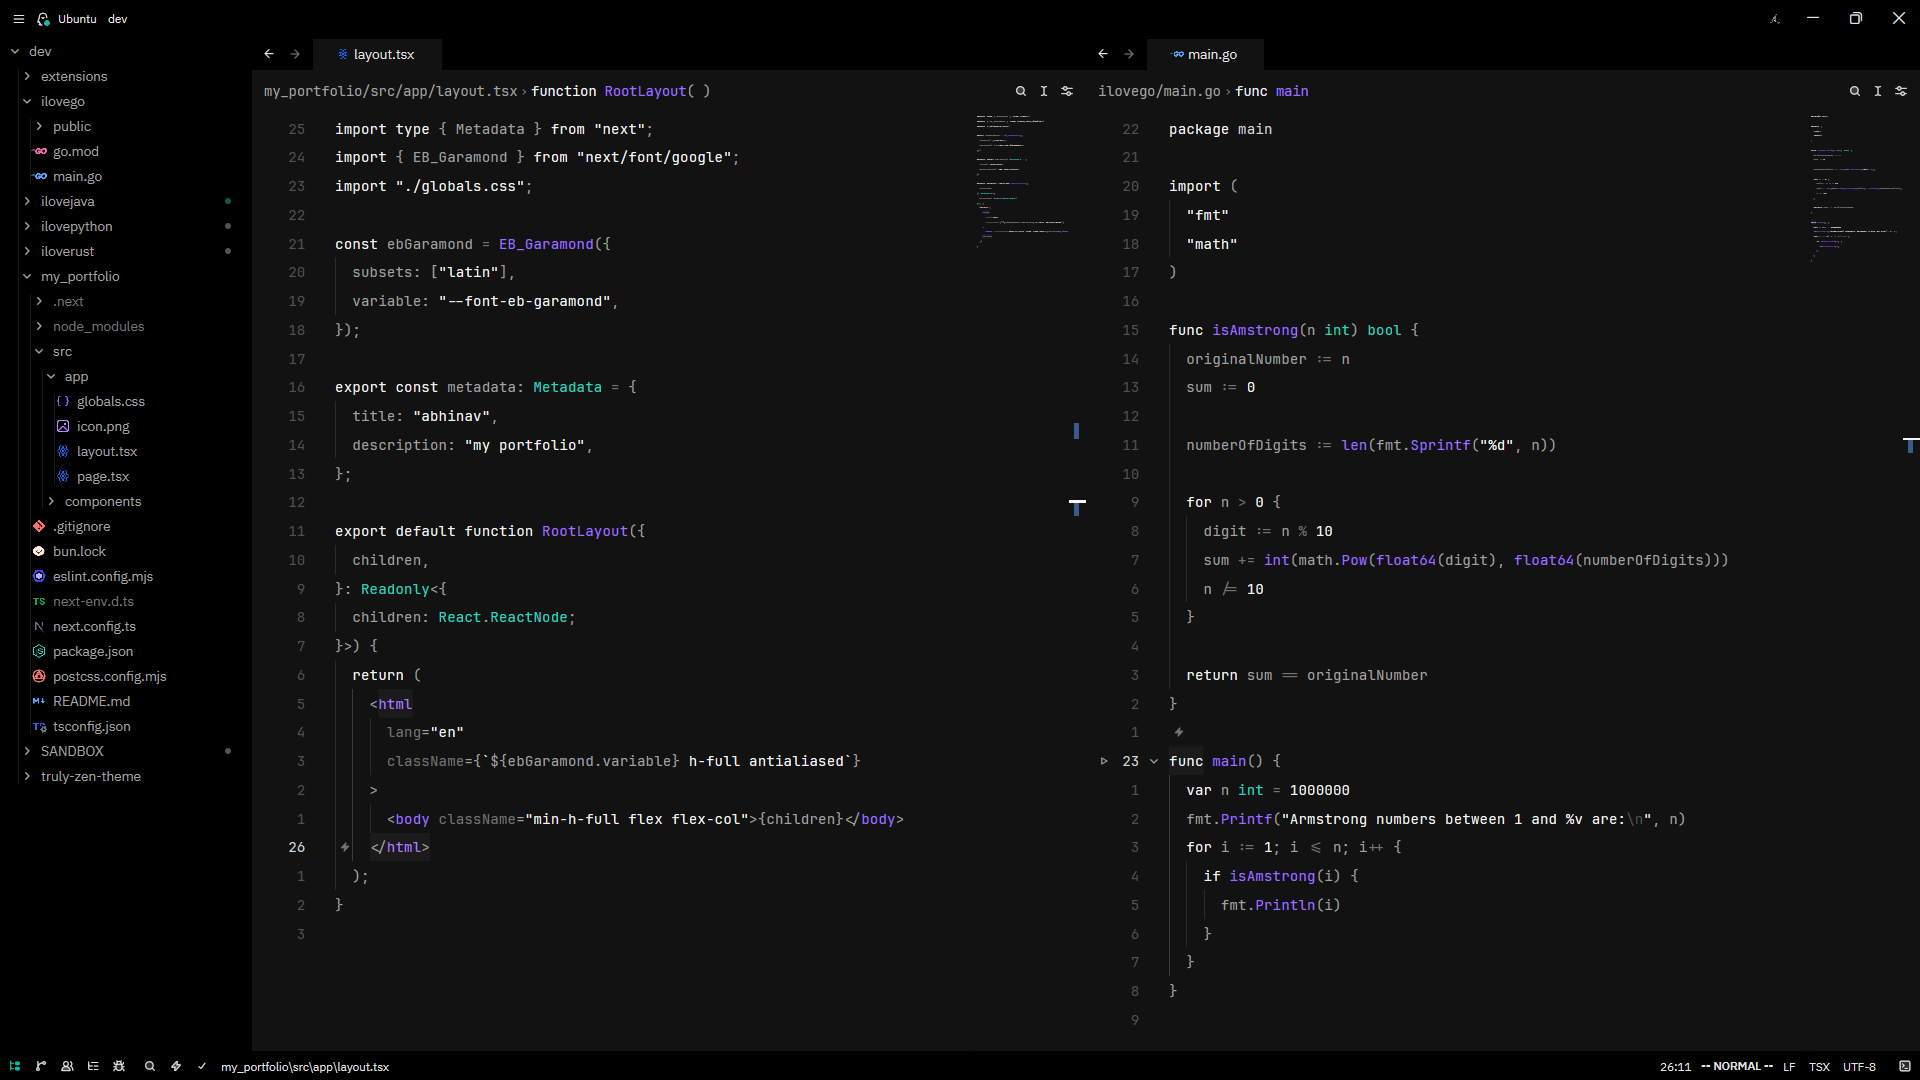Viewport: 1920px width, 1080px height.
Task: Open the collaboration panel icon
Action: (67, 1067)
